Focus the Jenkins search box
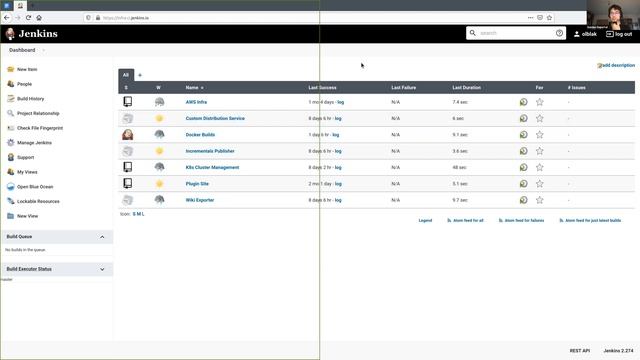The image size is (640, 360). coord(516,33)
